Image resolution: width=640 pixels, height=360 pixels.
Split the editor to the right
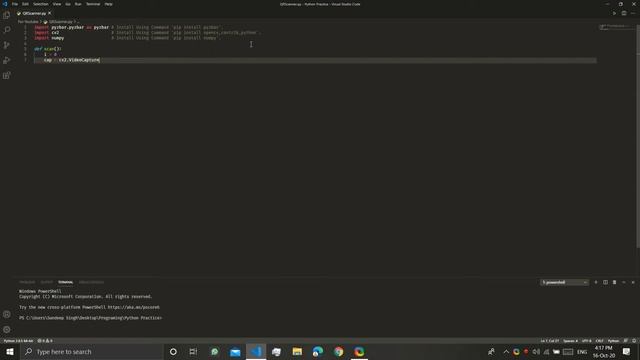(x=624, y=13)
